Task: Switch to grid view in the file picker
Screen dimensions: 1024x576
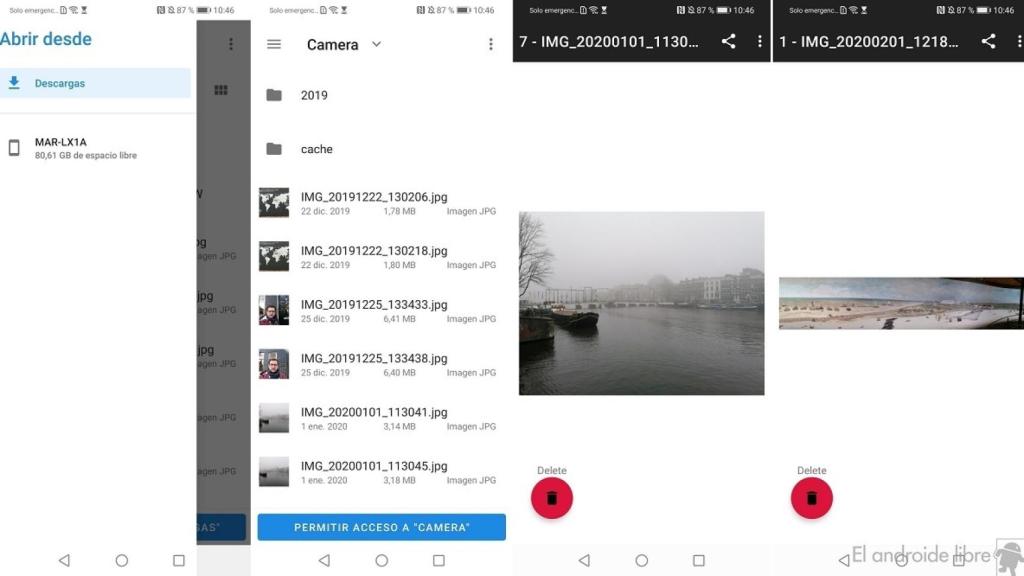Action: (x=221, y=90)
